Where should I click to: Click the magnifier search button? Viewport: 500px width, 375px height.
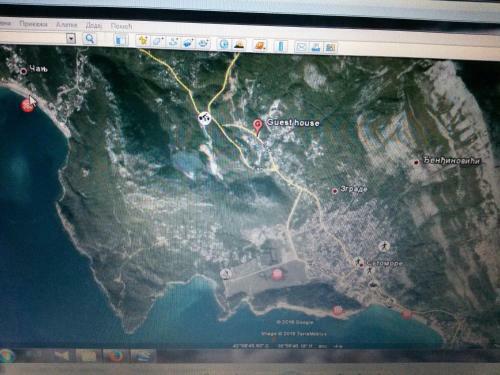click(x=89, y=39)
